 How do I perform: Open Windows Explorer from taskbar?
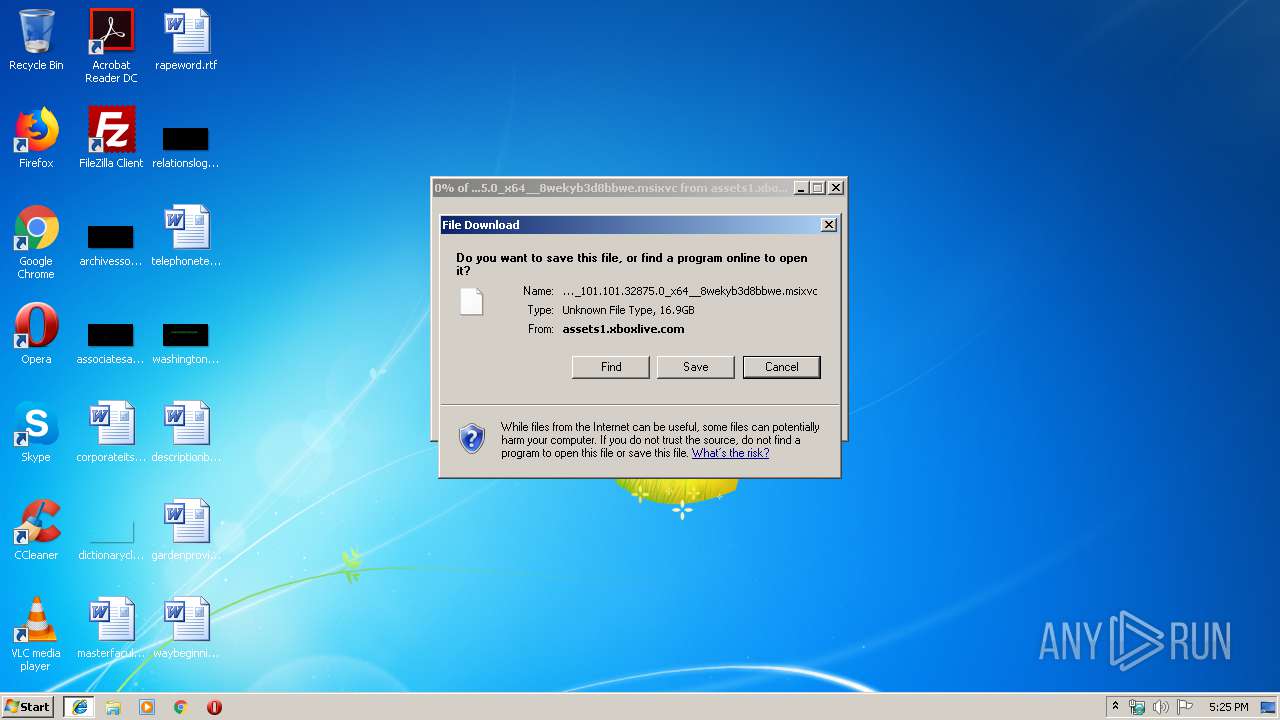(x=113, y=707)
